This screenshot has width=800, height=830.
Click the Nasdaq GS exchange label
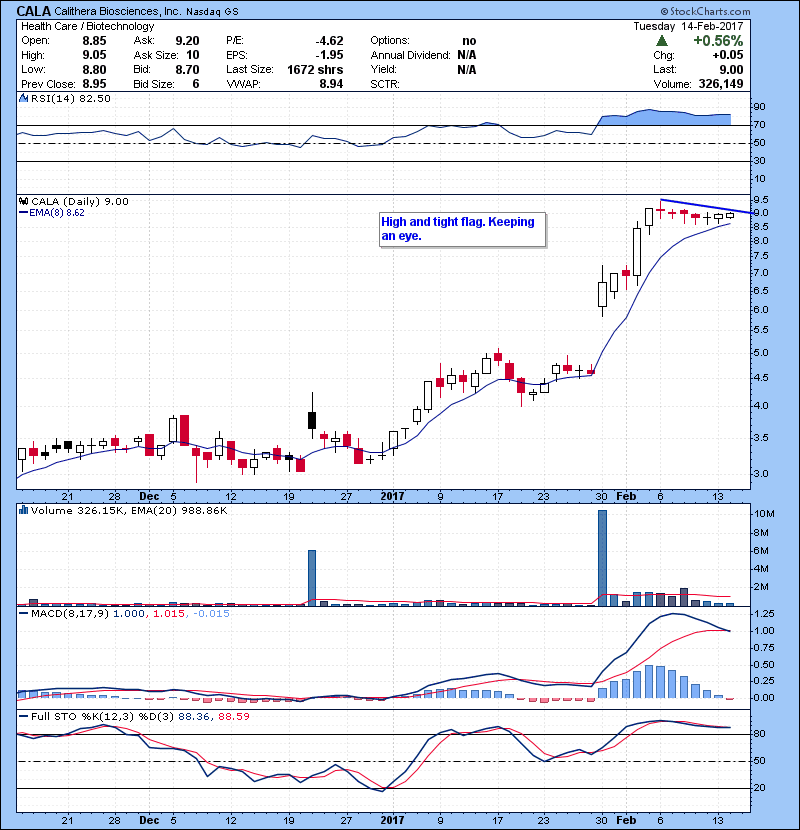(x=212, y=11)
